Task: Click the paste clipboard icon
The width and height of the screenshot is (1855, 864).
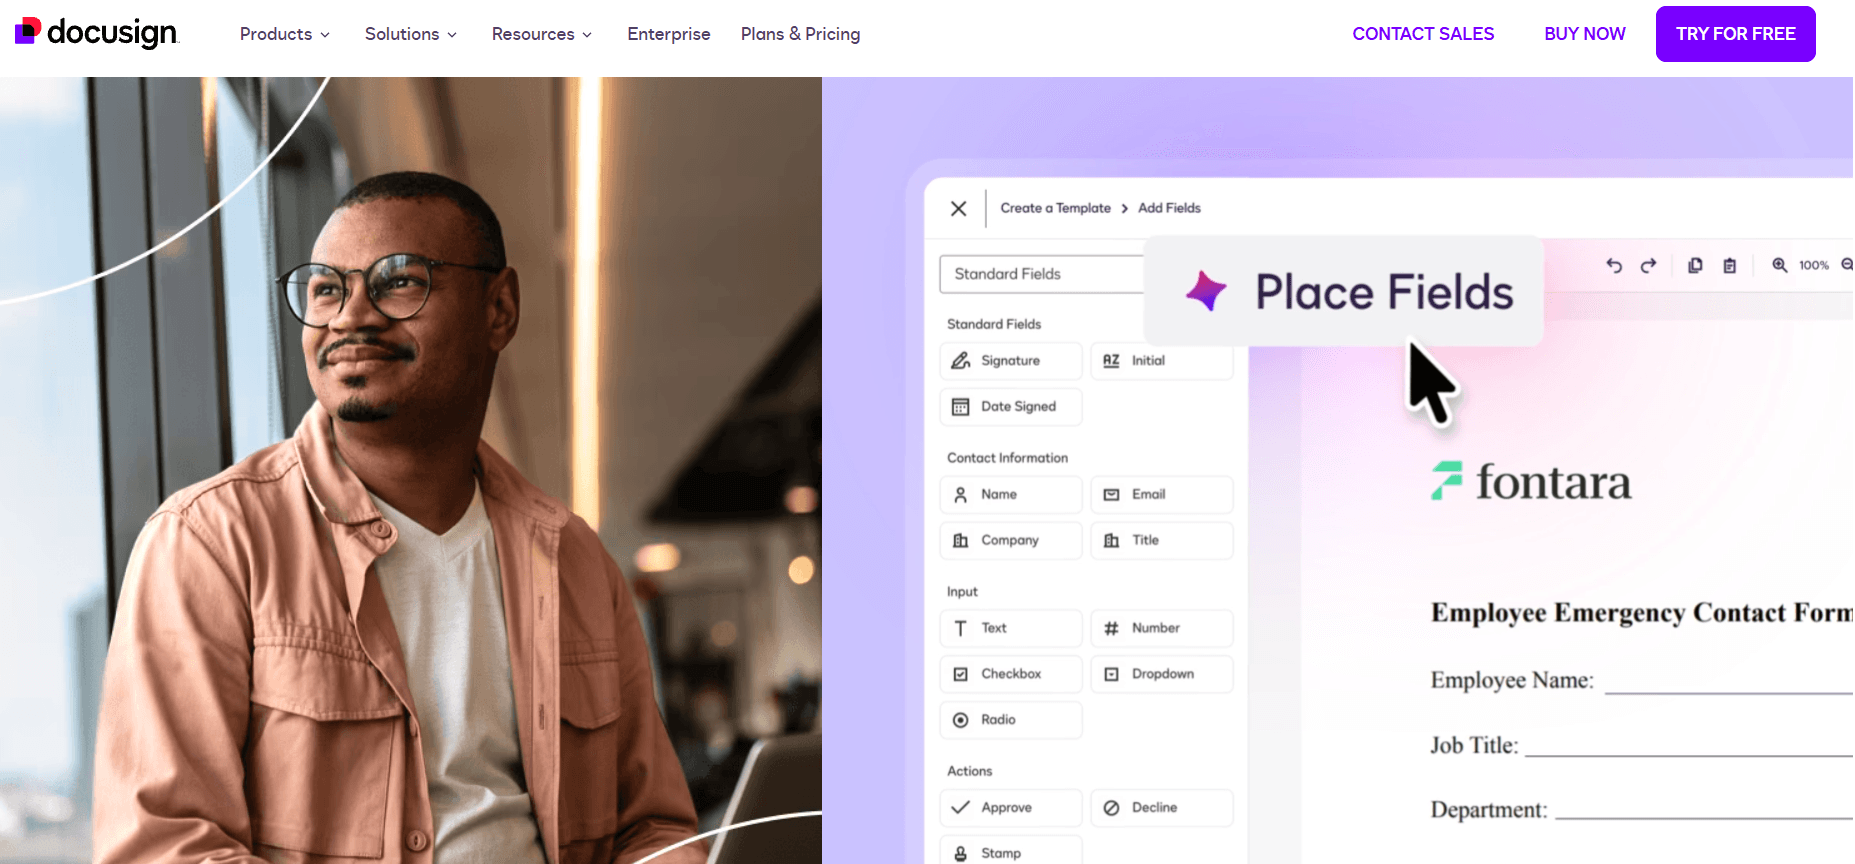Action: click(x=1730, y=265)
